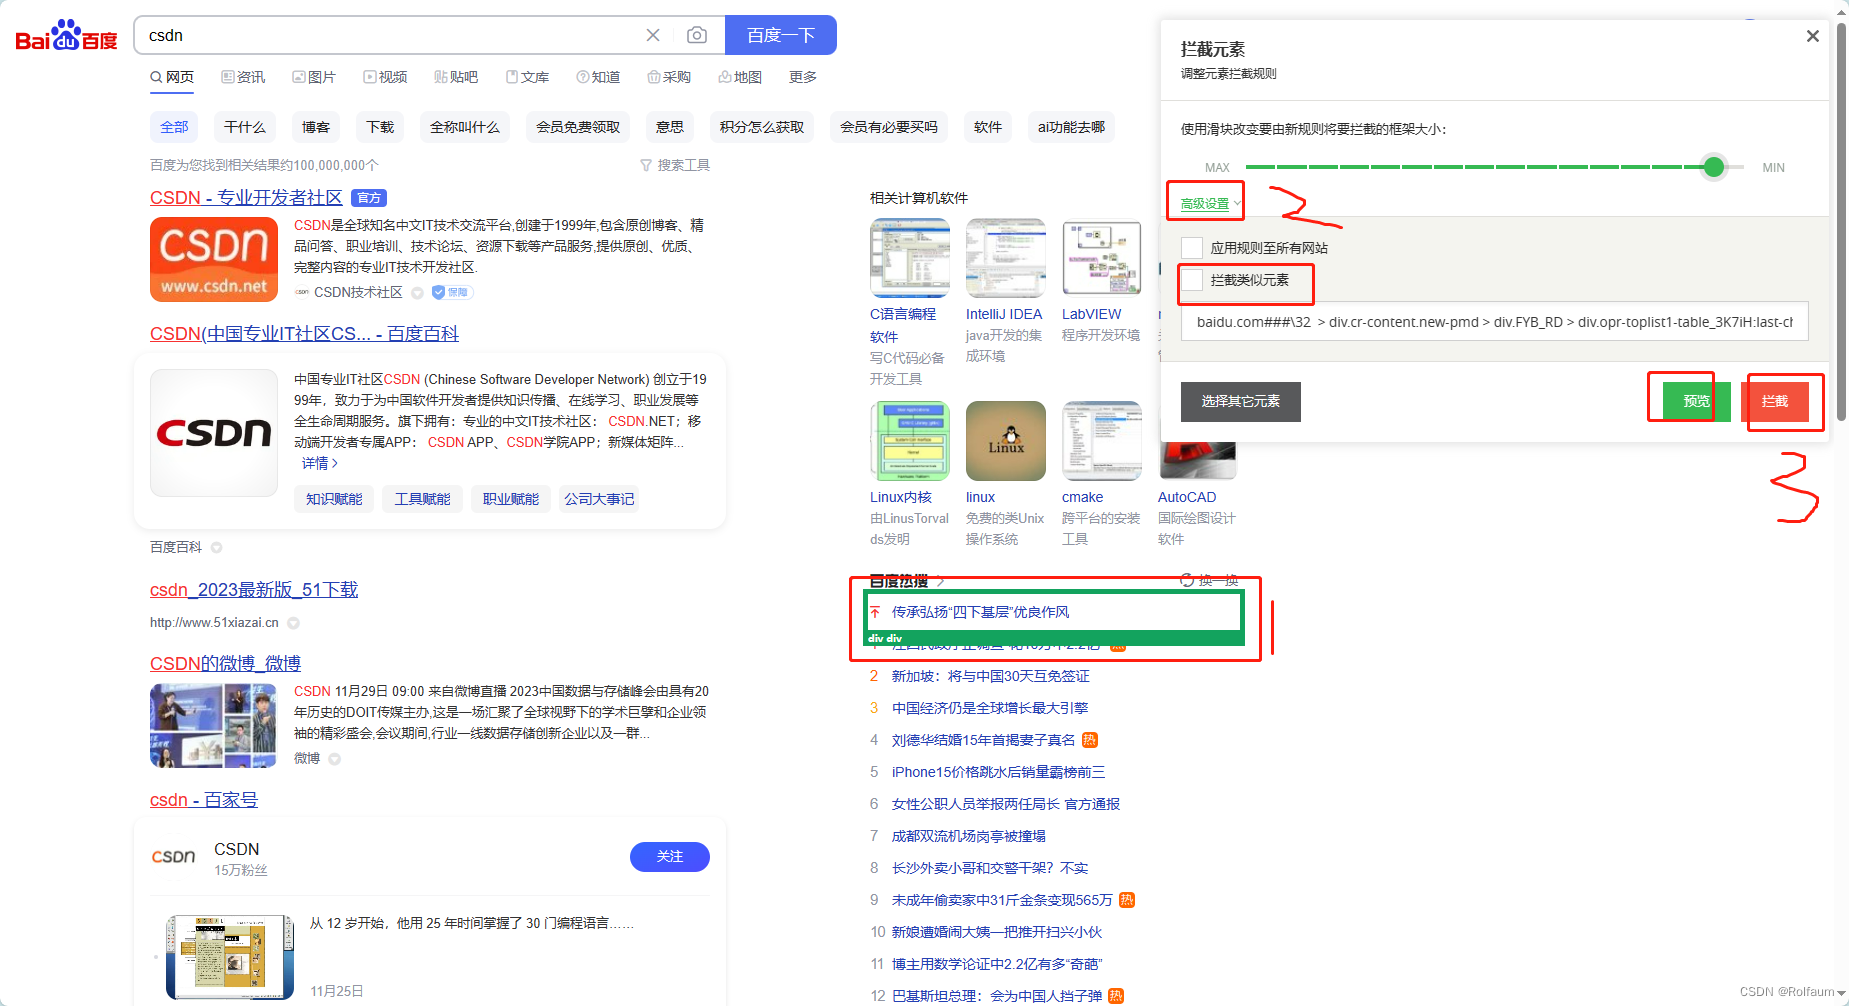Image resolution: width=1849 pixels, height=1006 pixels.
Task: Select the 干什么 filter chip
Action: (245, 127)
